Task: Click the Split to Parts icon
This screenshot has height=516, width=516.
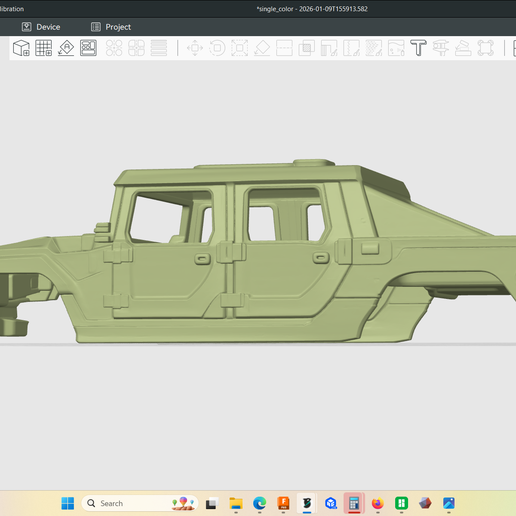Action: click(x=136, y=48)
